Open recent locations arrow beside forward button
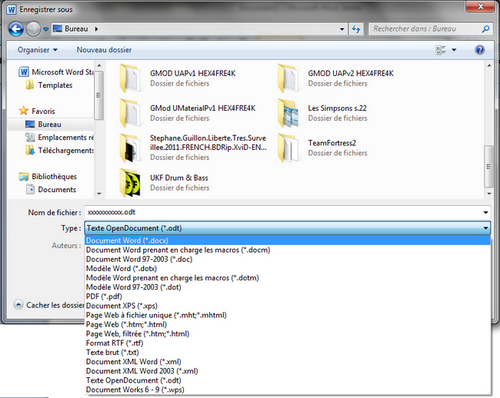Screen dimensions: 500x398 (x=46, y=29)
